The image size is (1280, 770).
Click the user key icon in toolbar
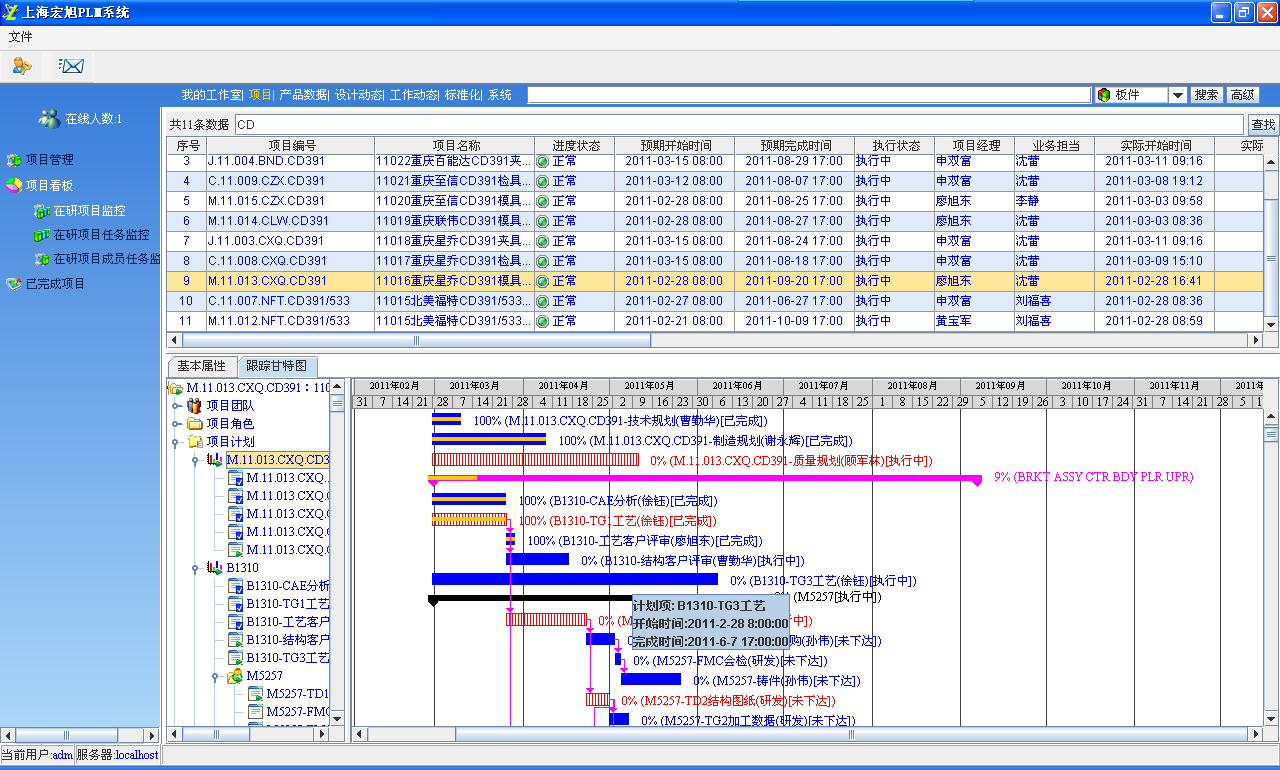point(22,66)
